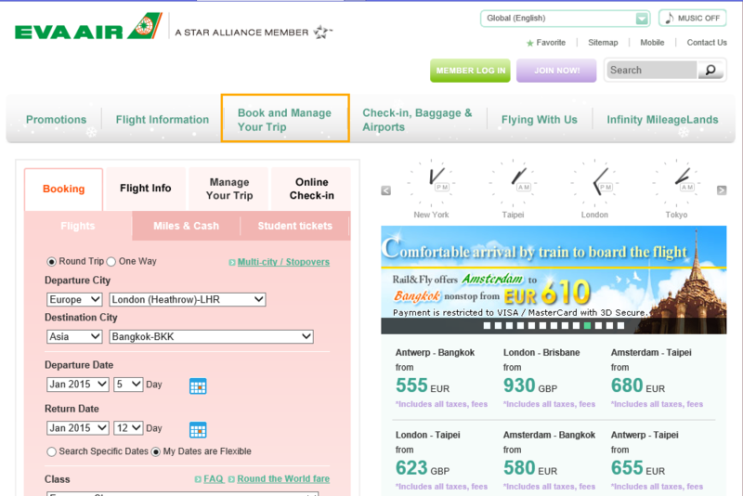Click the EVA Air logo
Image resolution: width=743 pixels, height=496 pixels.
88,27
